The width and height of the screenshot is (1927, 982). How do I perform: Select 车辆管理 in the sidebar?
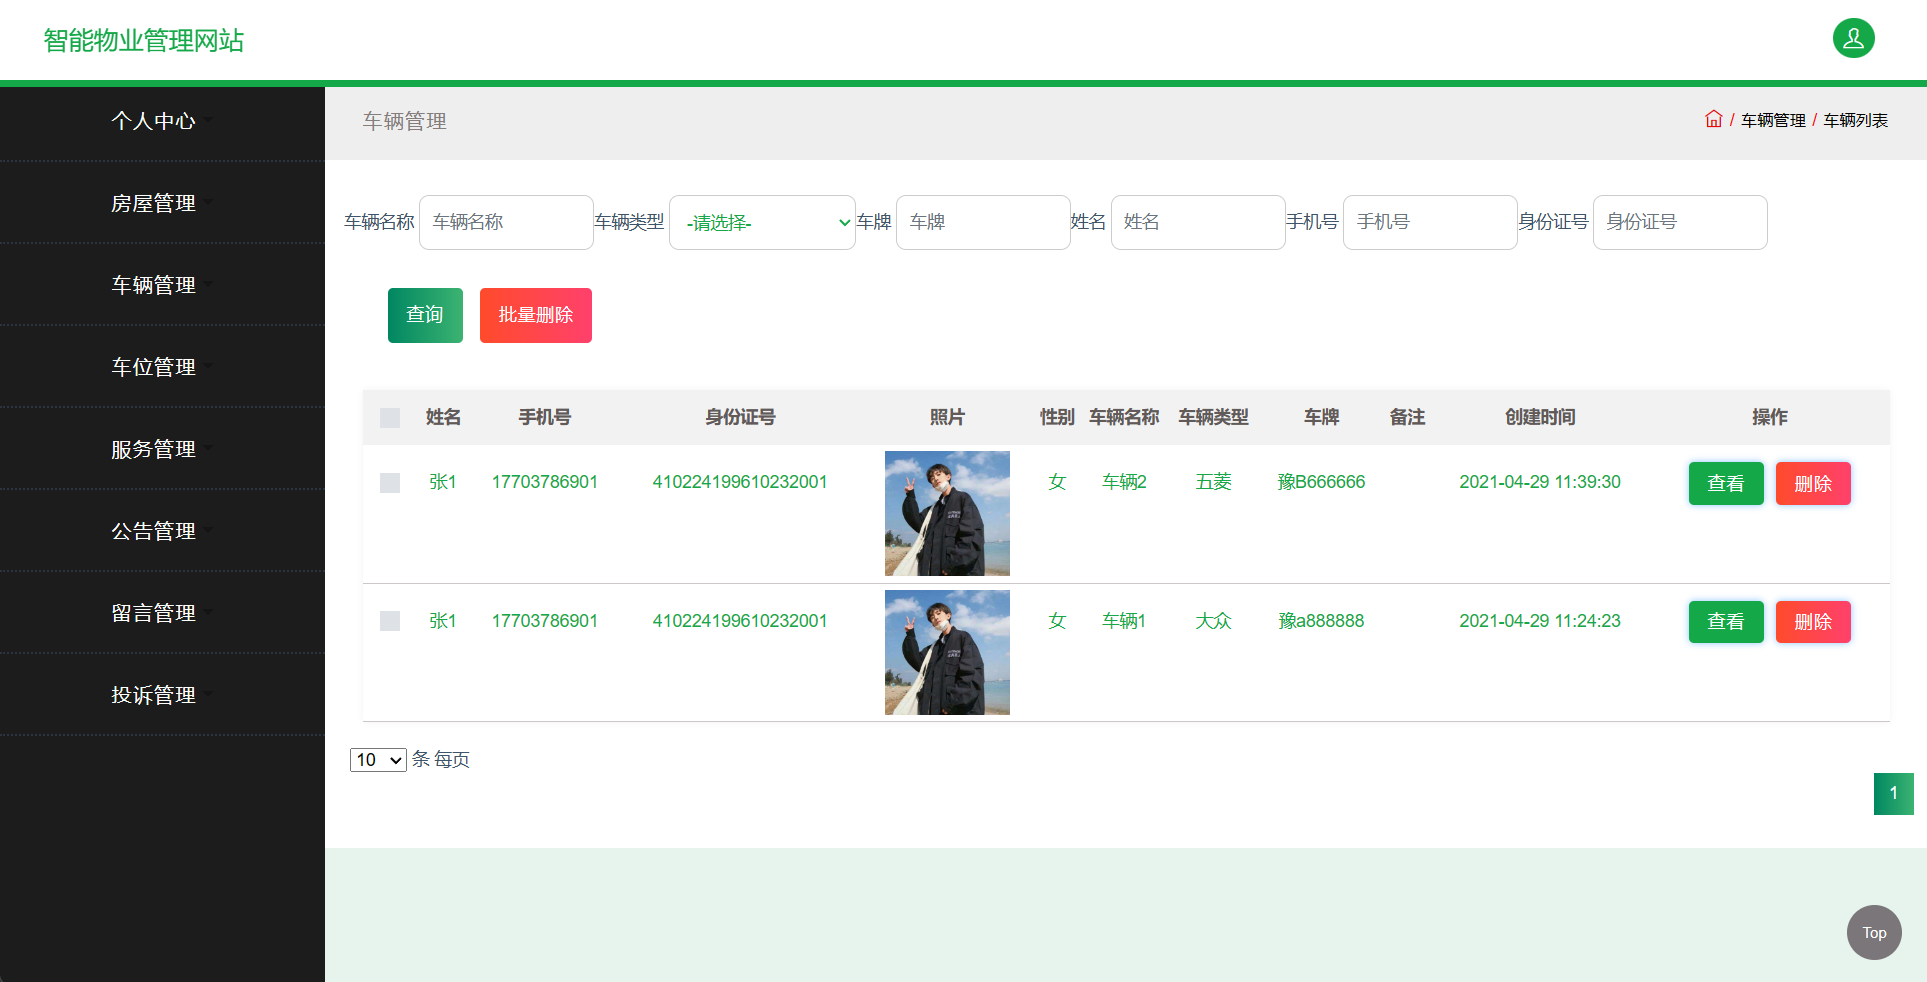(155, 284)
